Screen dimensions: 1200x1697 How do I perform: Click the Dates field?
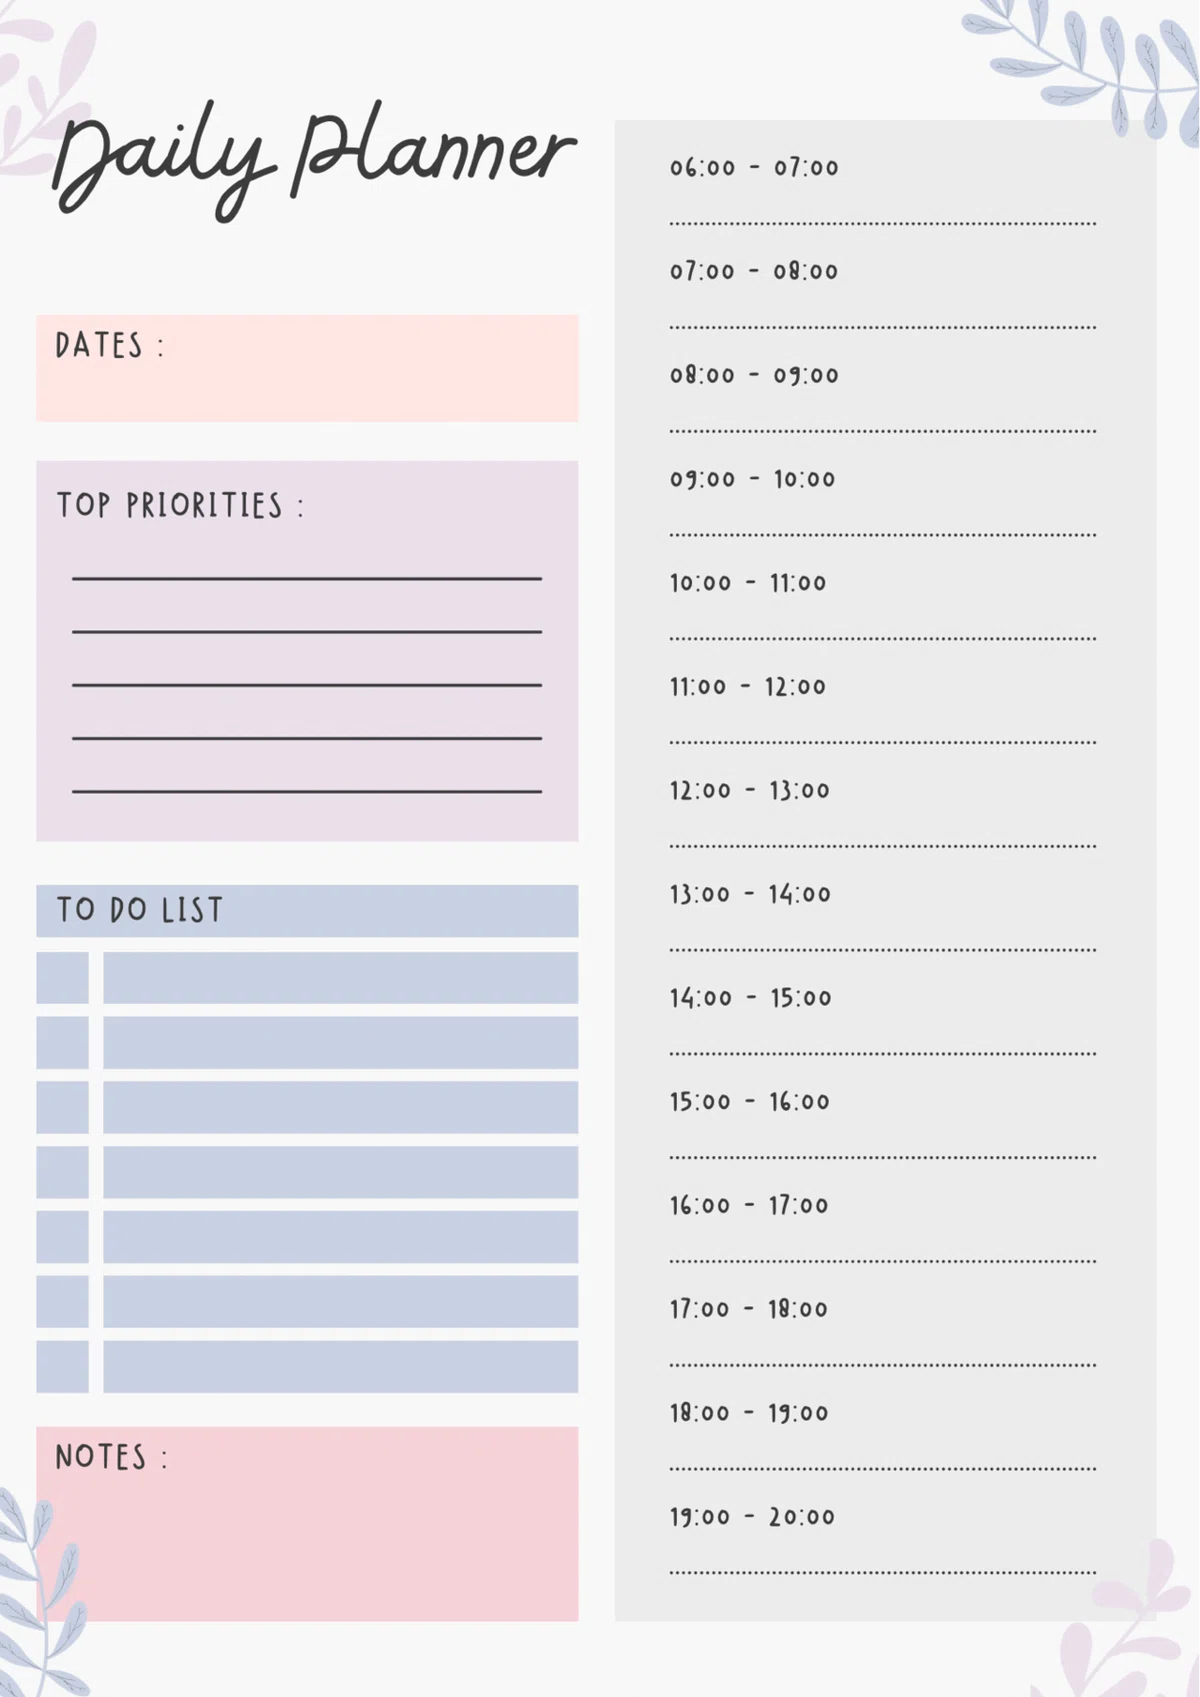pyautogui.click(x=307, y=368)
